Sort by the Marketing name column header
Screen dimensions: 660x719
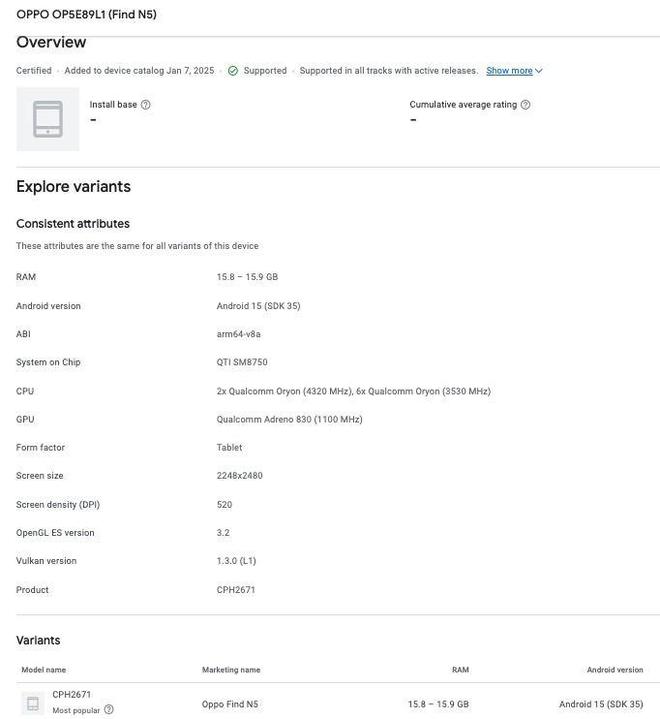231,670
